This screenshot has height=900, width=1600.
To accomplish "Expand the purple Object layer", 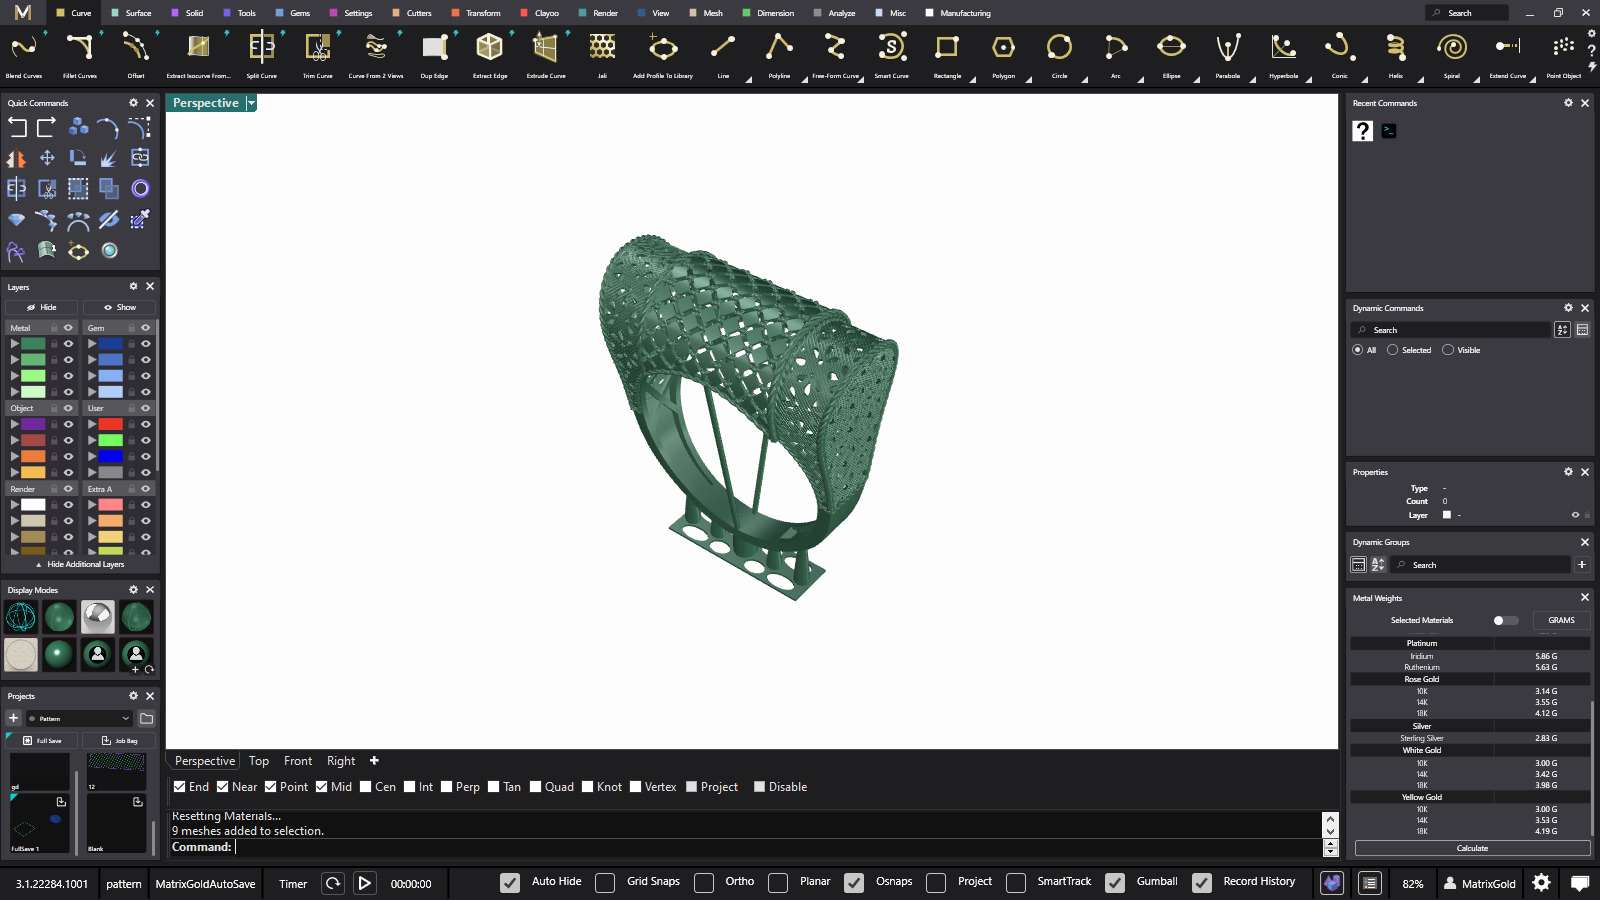I will [14, 424].
